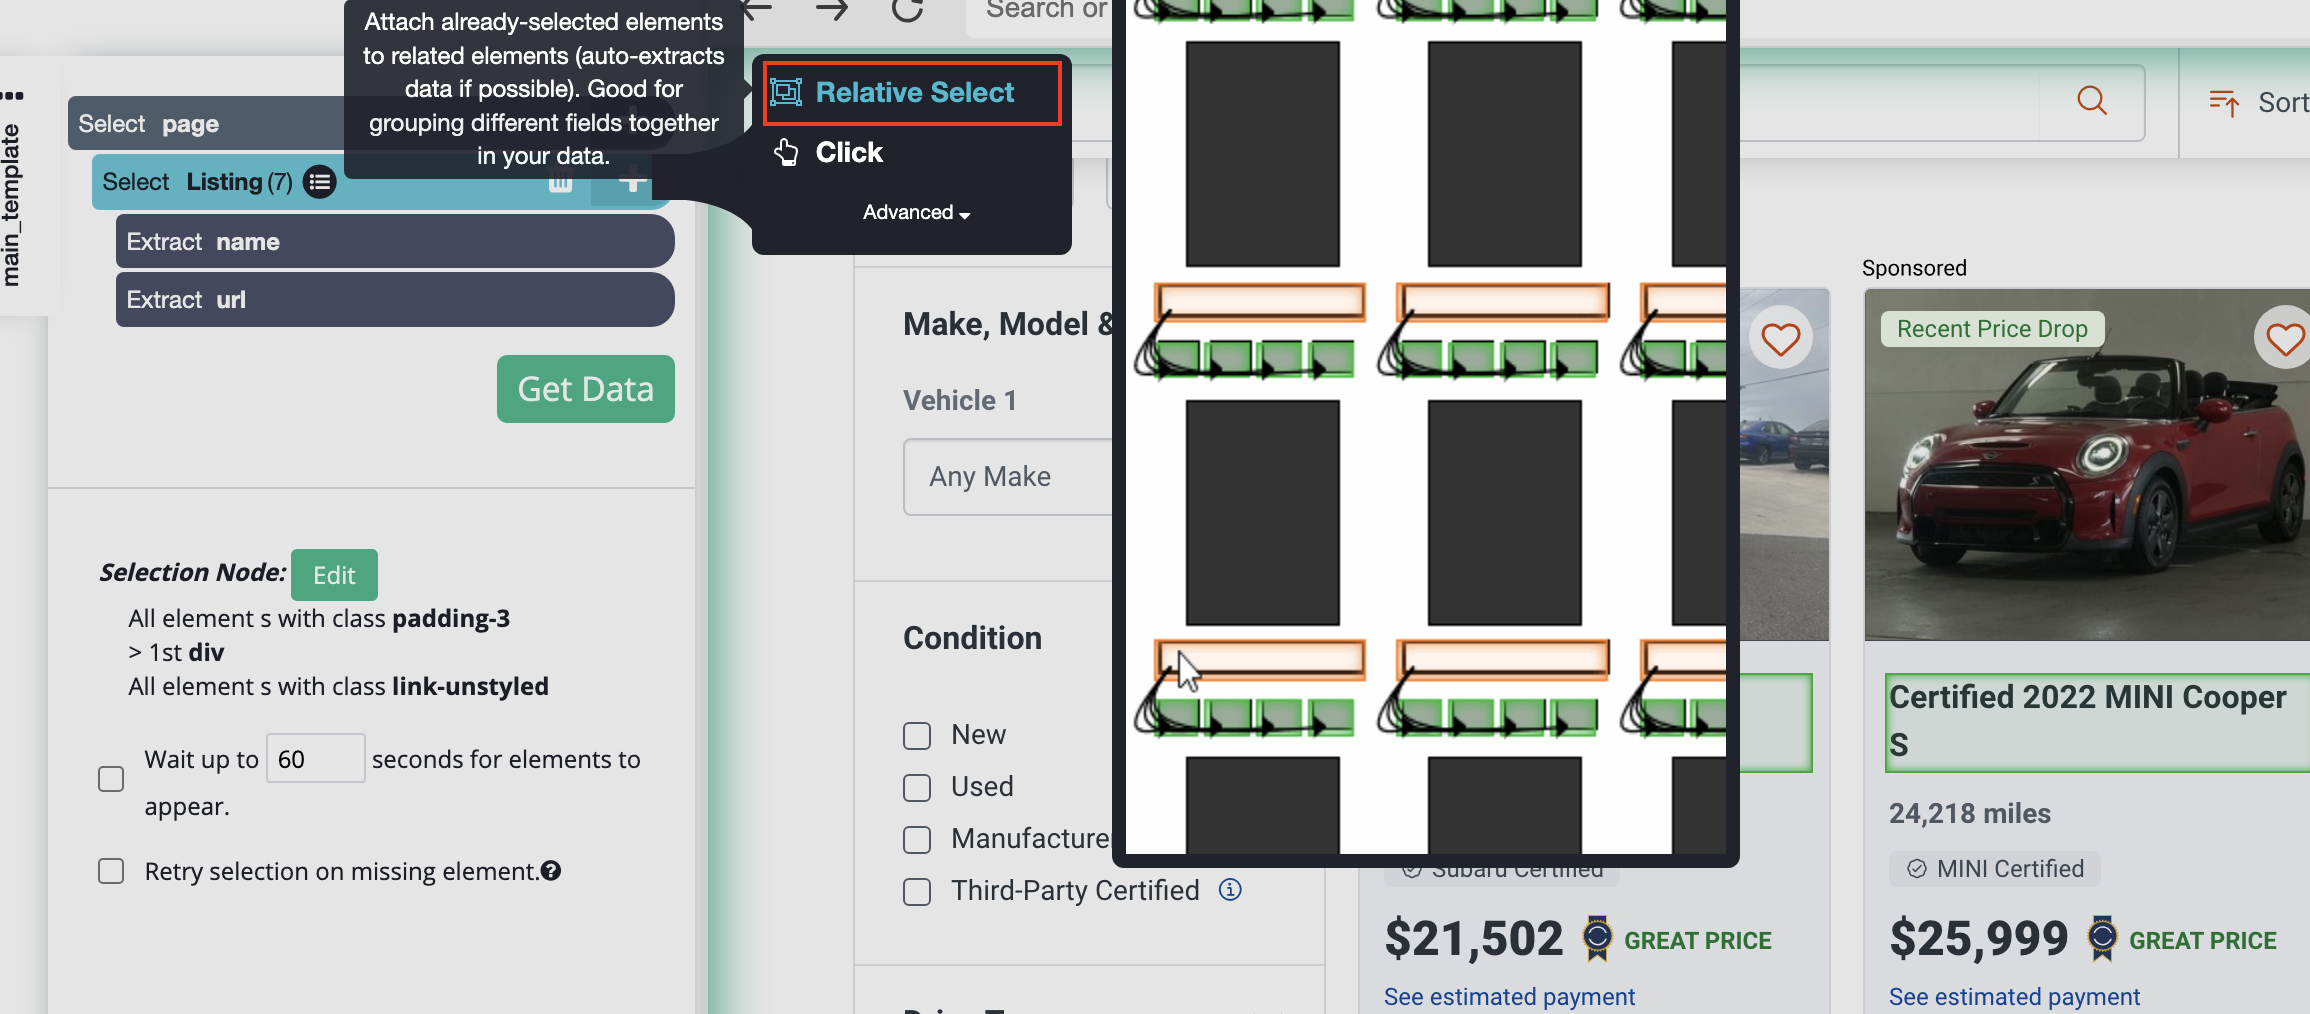2310x1014 pixels.
Task: Click the $25,999 price
Action: click(1978, 939)
